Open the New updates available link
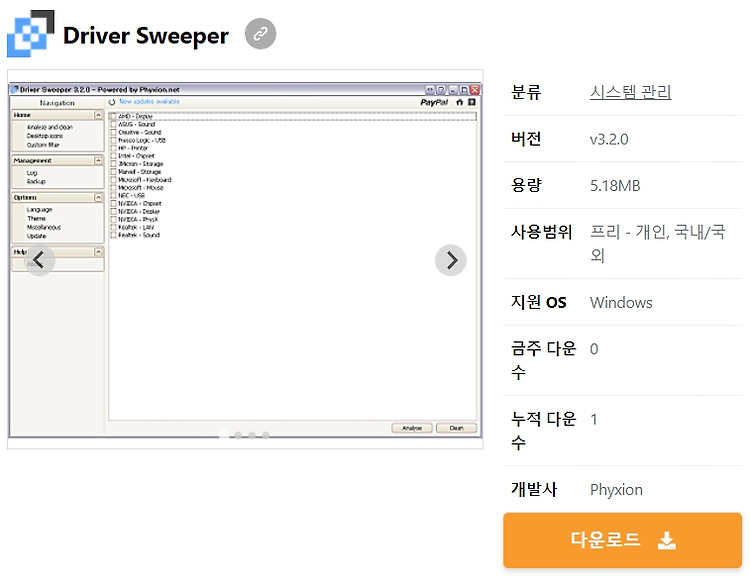This screenshot has width=750, height=582. coord(149,101)
